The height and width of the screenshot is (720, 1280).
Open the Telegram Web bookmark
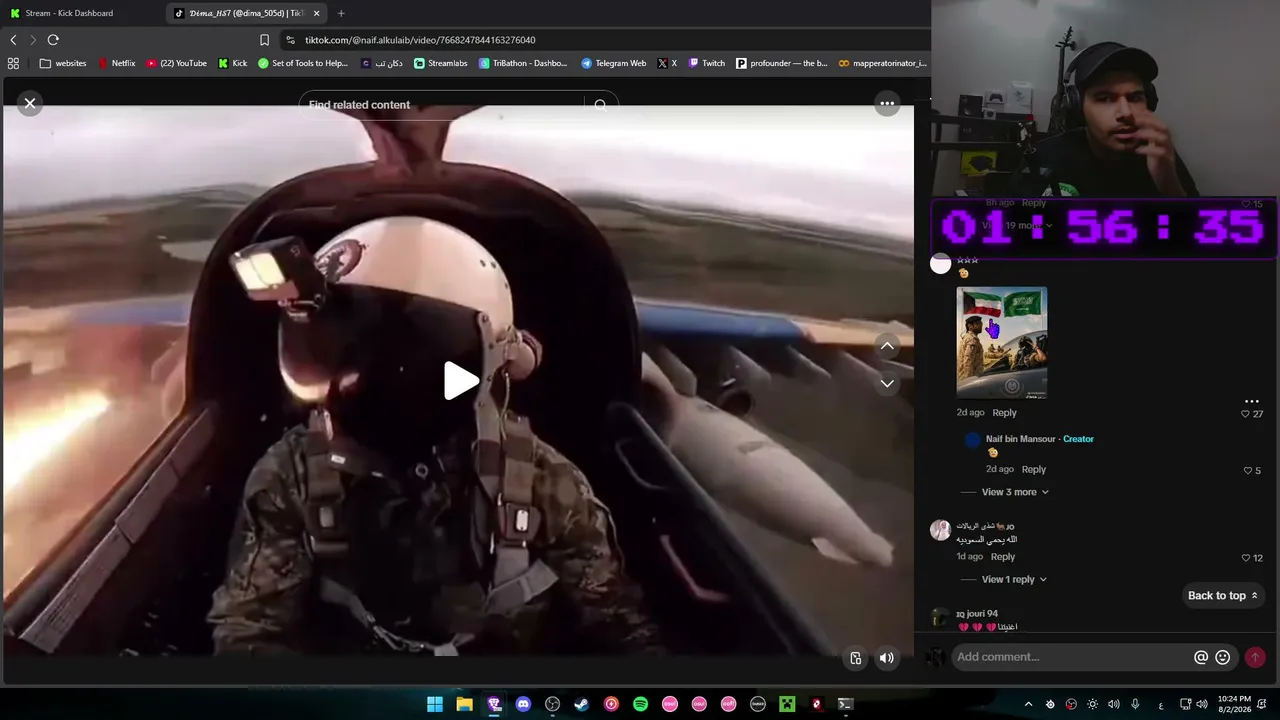click(614, 63)
